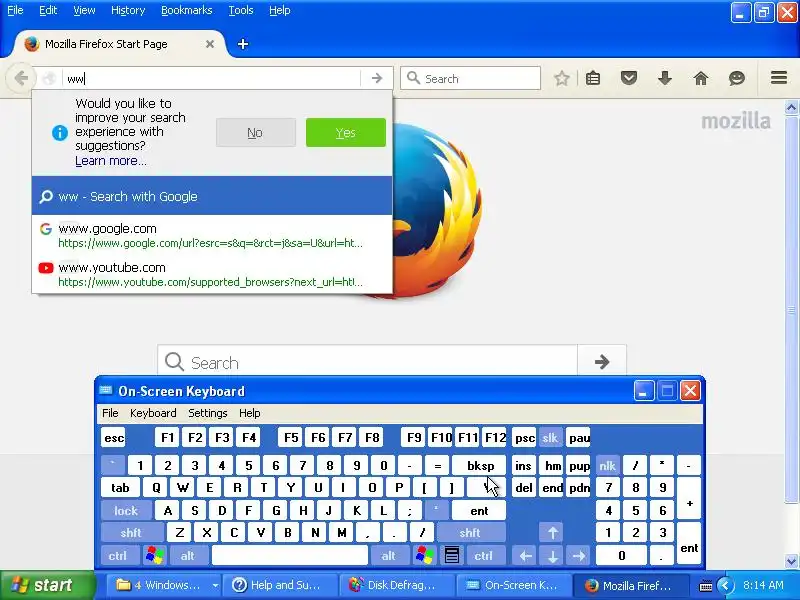
Task: Click the toolbar Search input field
Action: coord(470,78)
